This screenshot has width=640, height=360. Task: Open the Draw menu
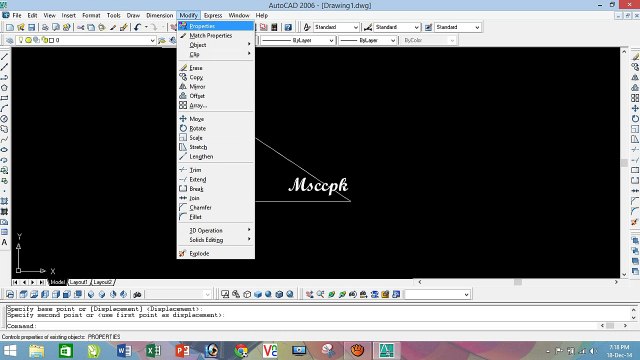click(133, 16)
